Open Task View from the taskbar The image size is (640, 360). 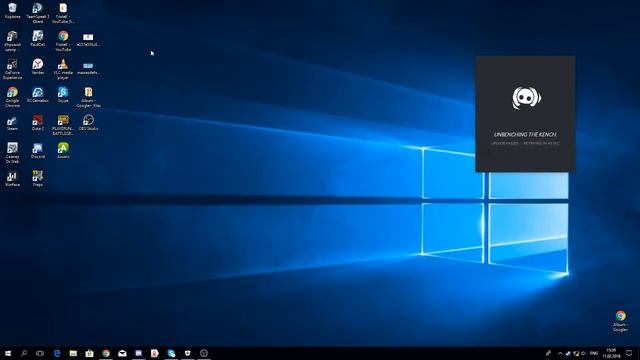click(40, 353)
